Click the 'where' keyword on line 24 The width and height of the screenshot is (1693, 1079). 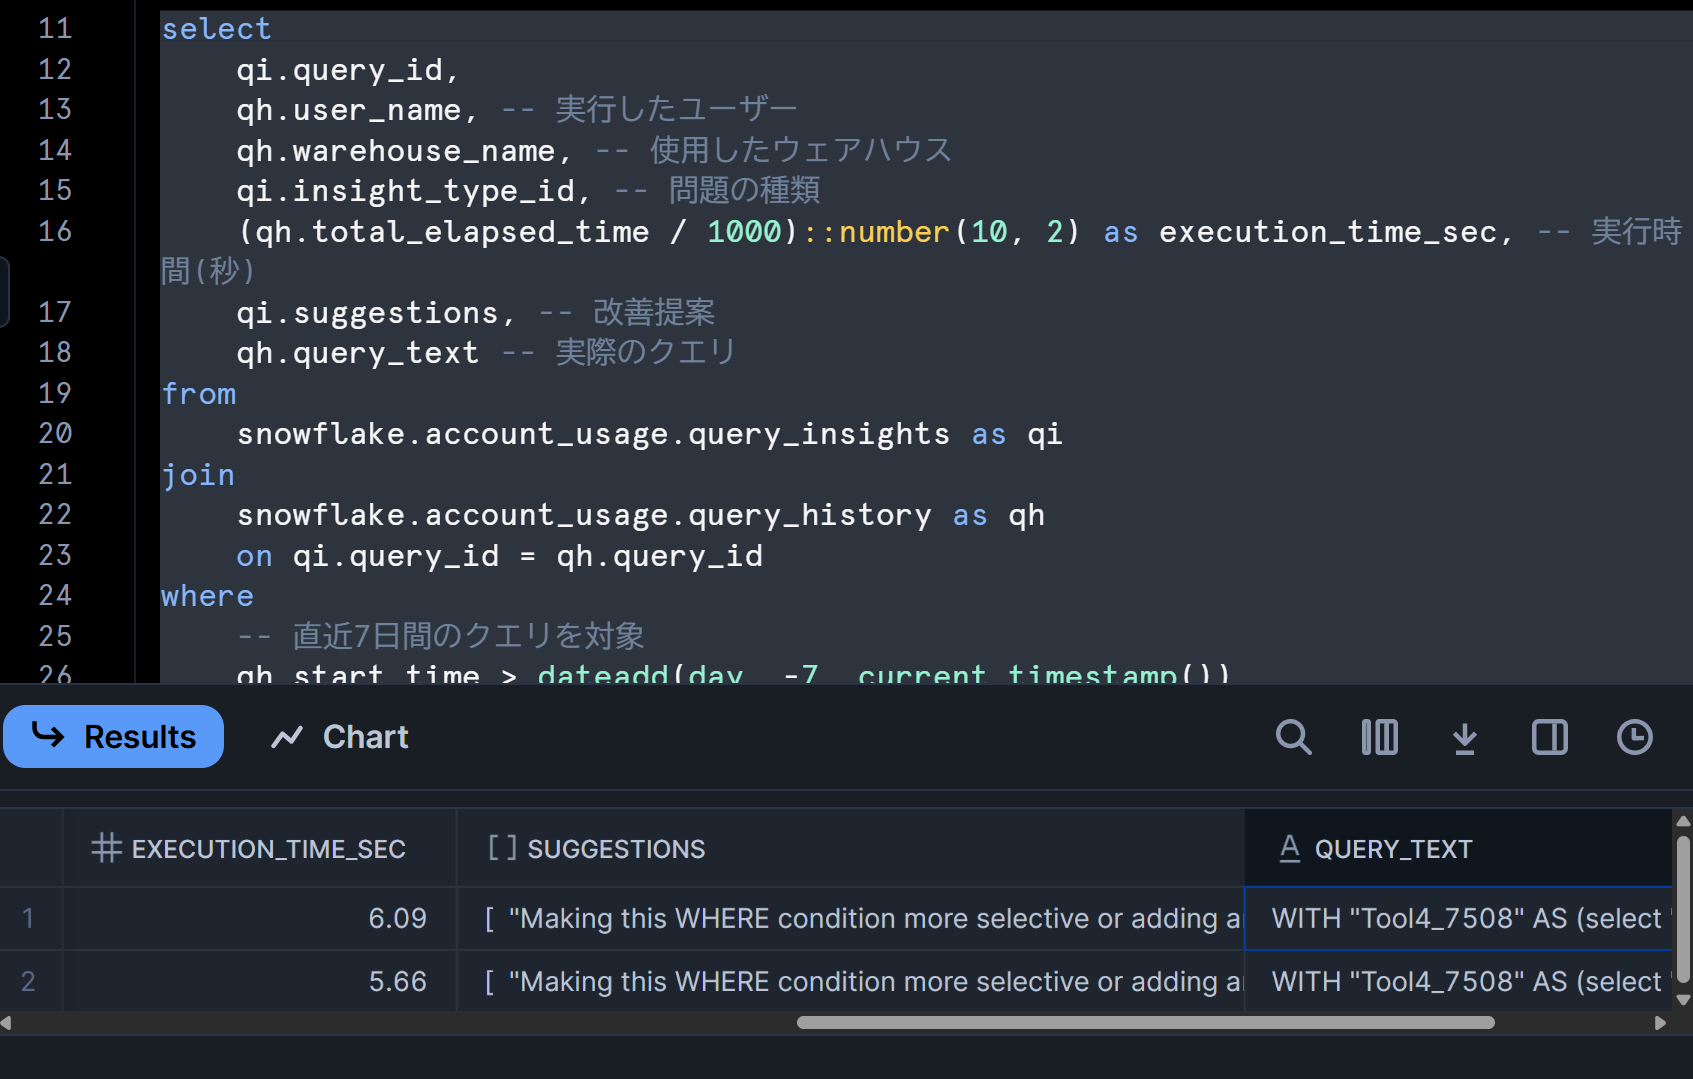click(x=207, y=596)
